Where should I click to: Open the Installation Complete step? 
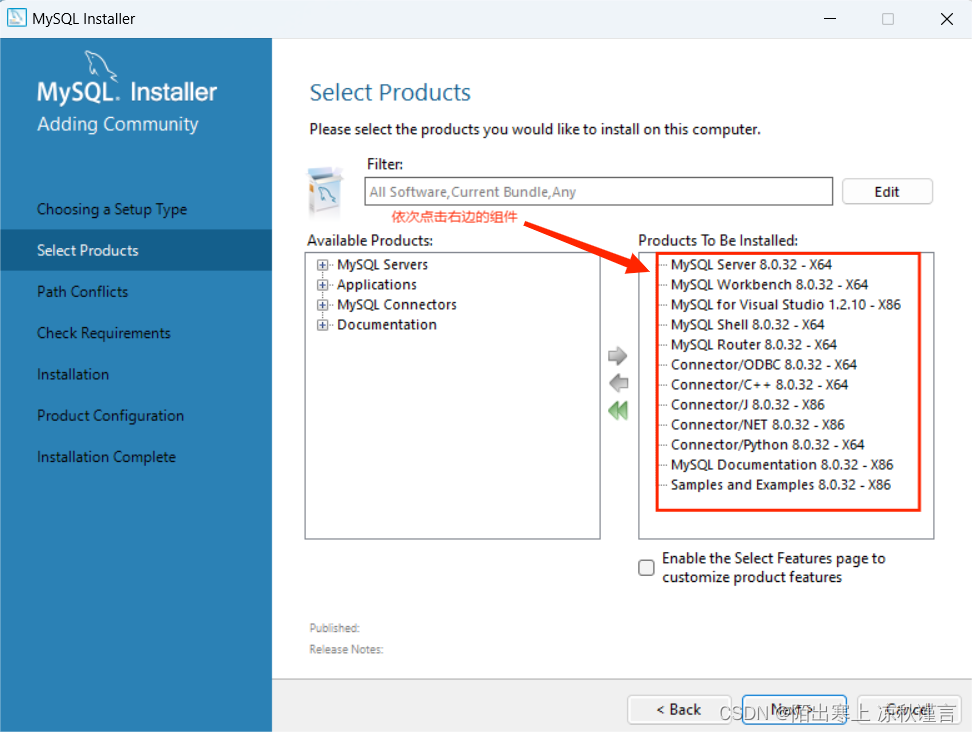tap(106, 457)
